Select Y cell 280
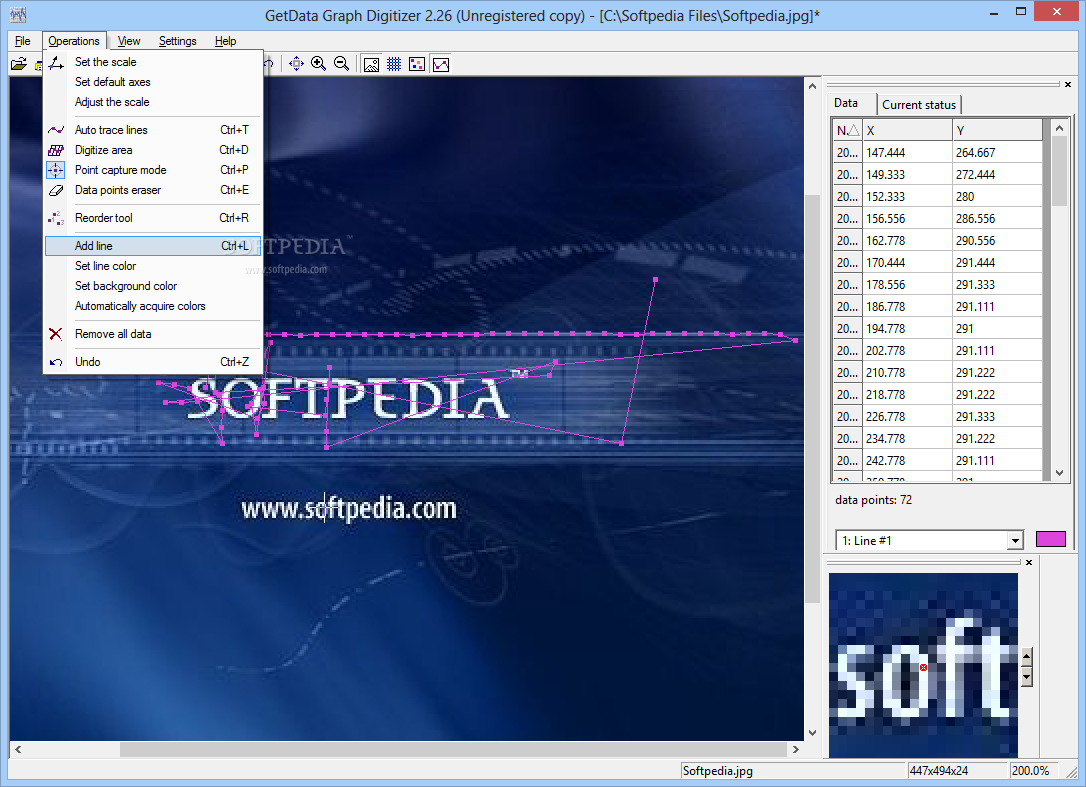This screenshot has width=1086, height=787. (997, 197)
